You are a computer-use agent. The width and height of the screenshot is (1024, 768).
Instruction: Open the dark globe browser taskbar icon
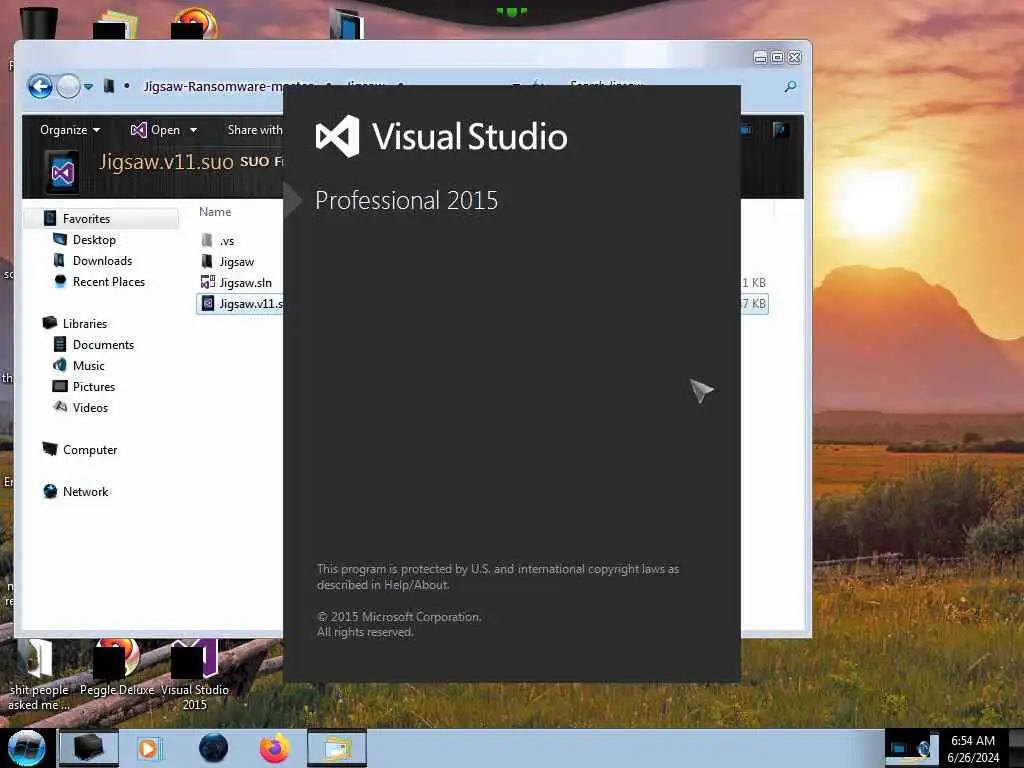pyautogui.click(x=214, y=748)
